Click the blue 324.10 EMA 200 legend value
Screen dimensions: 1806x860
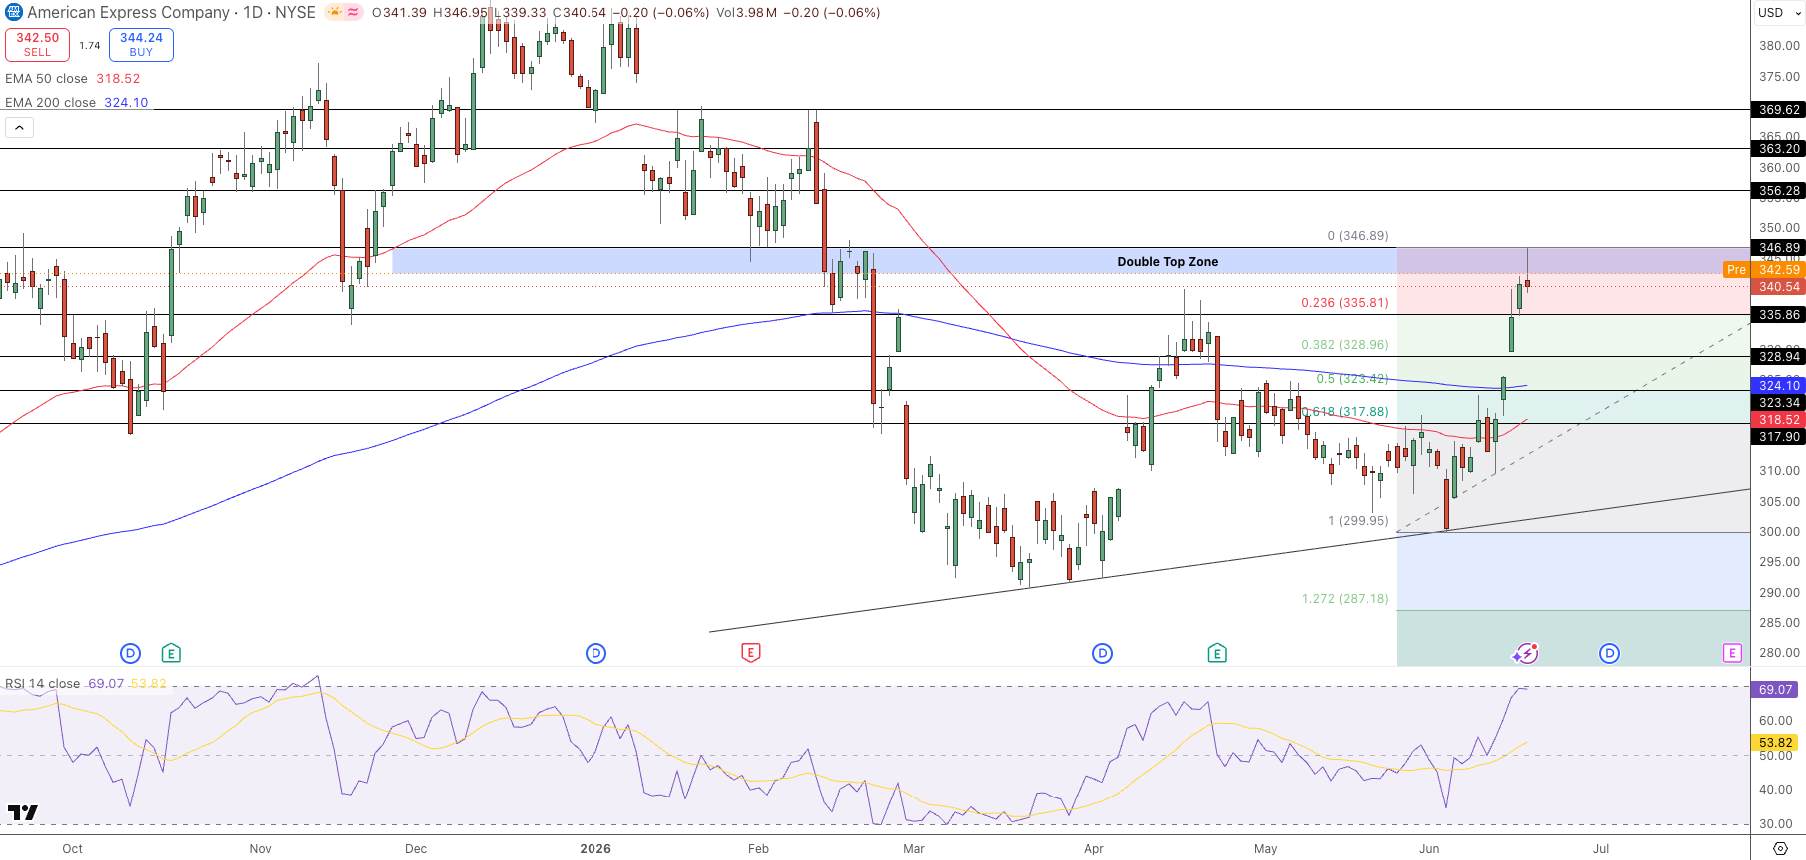tap(126, 102)
